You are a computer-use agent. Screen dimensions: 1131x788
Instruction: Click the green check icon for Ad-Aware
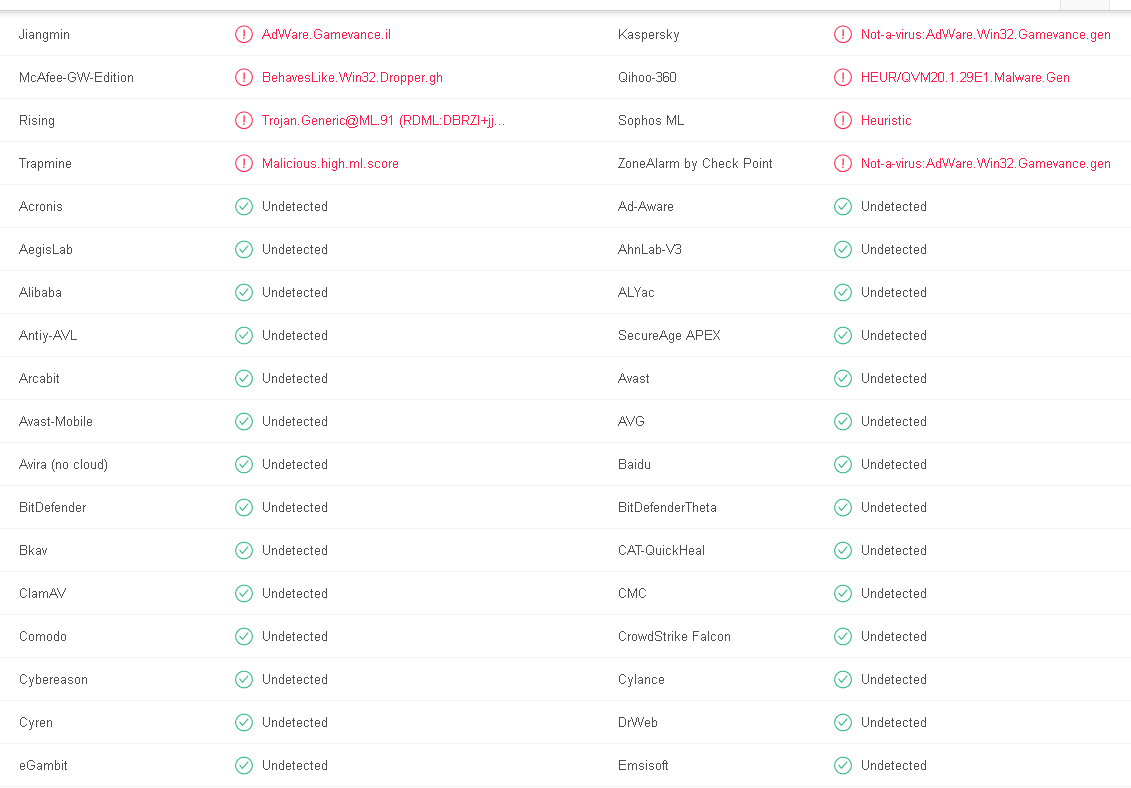coord(842,206)
